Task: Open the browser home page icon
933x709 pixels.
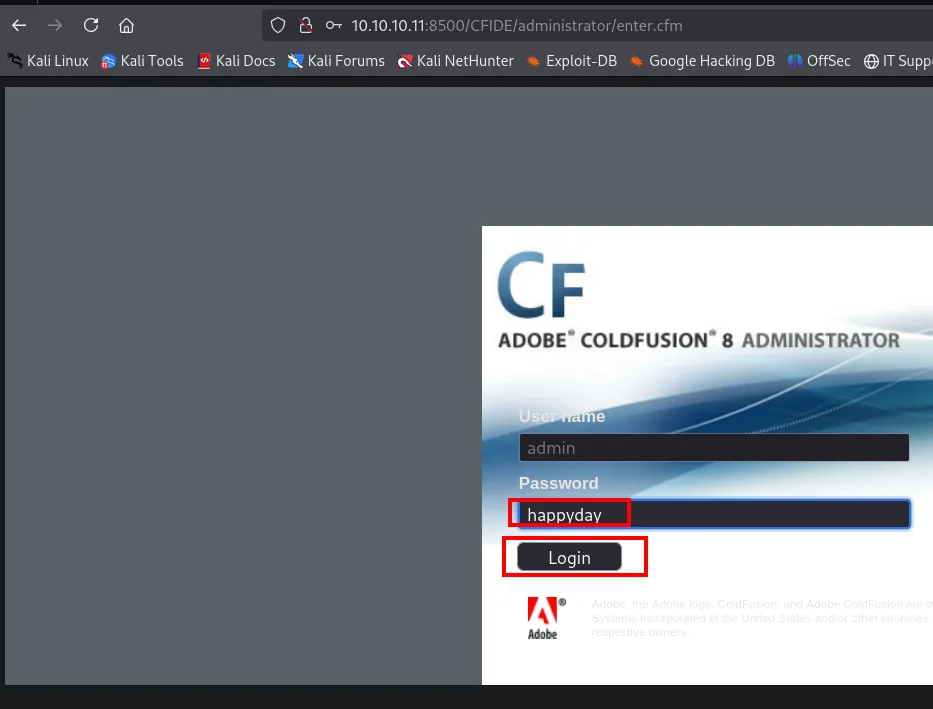Action: 126,26
